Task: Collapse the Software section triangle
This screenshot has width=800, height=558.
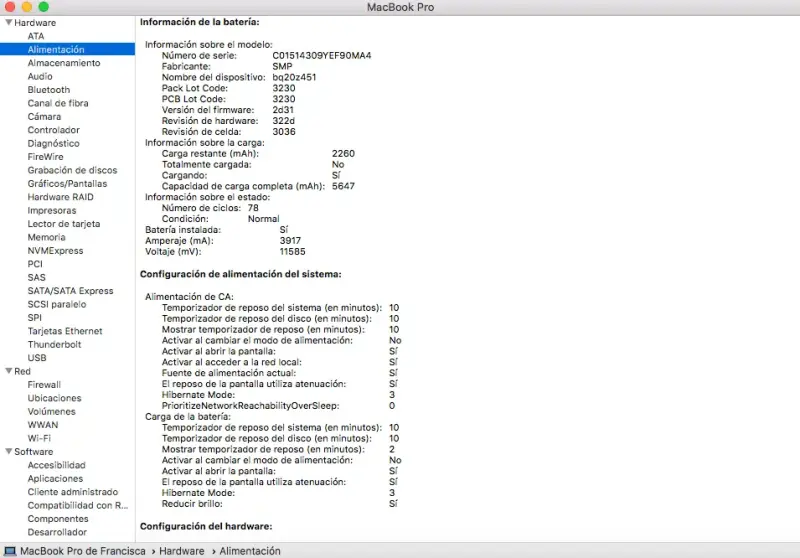Action: point(9,451)
